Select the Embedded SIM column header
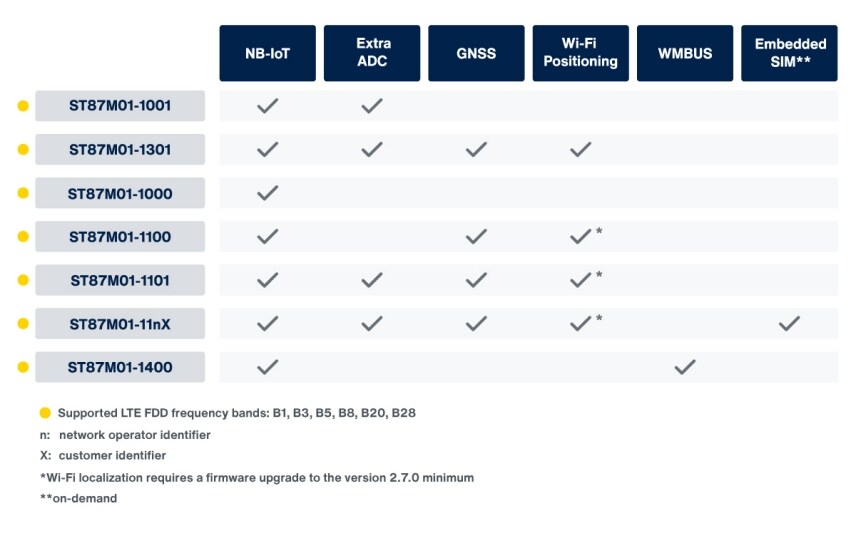 coord(789,53)
